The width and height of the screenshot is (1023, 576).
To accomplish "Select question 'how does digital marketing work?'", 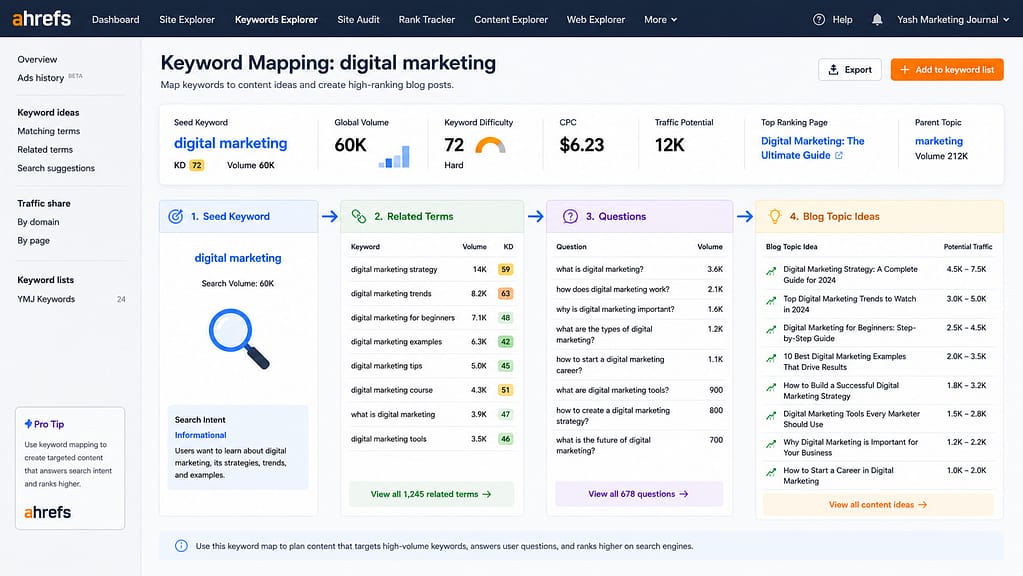I will (639, 289).
